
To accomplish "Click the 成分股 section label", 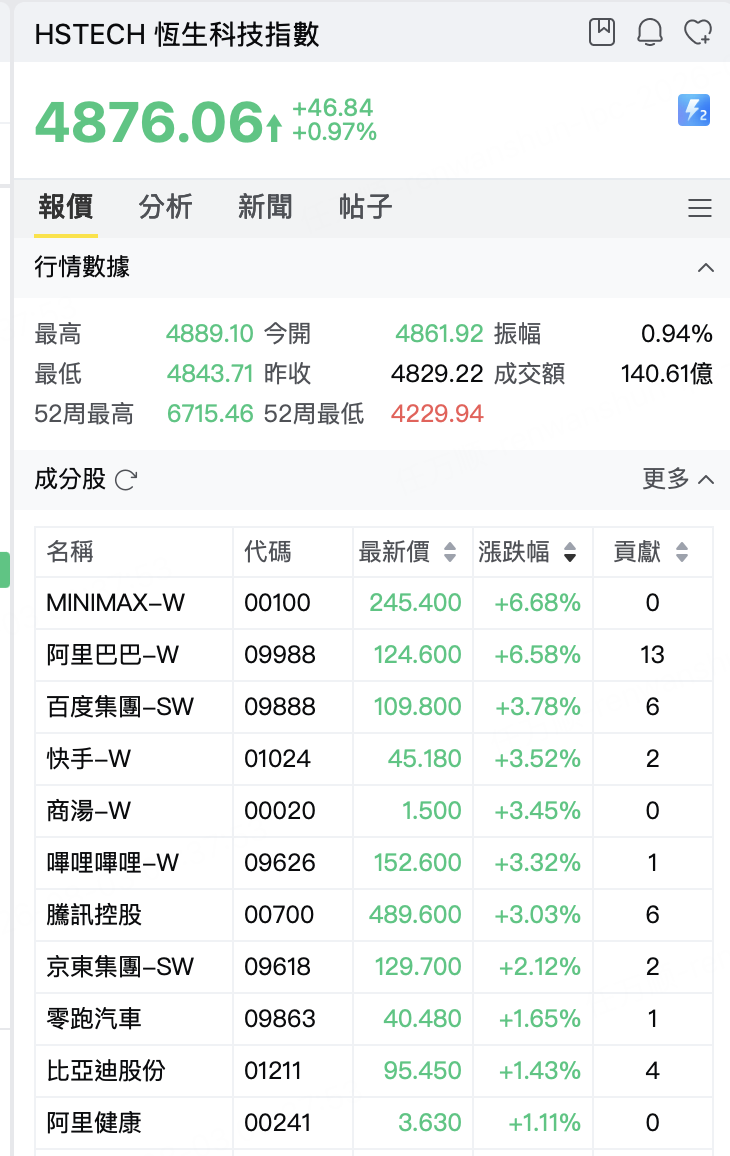I will 70,479.
